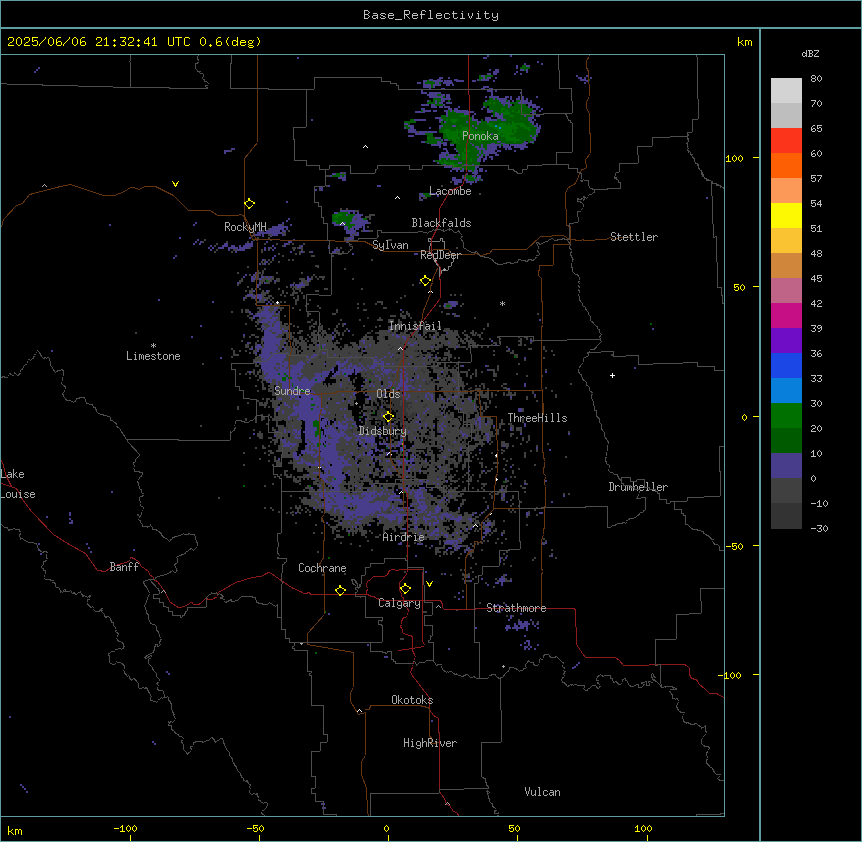The image size is (862, 842).
Task: Click the Limestone label
Action: pyautogui.click(x=153, y=356)
